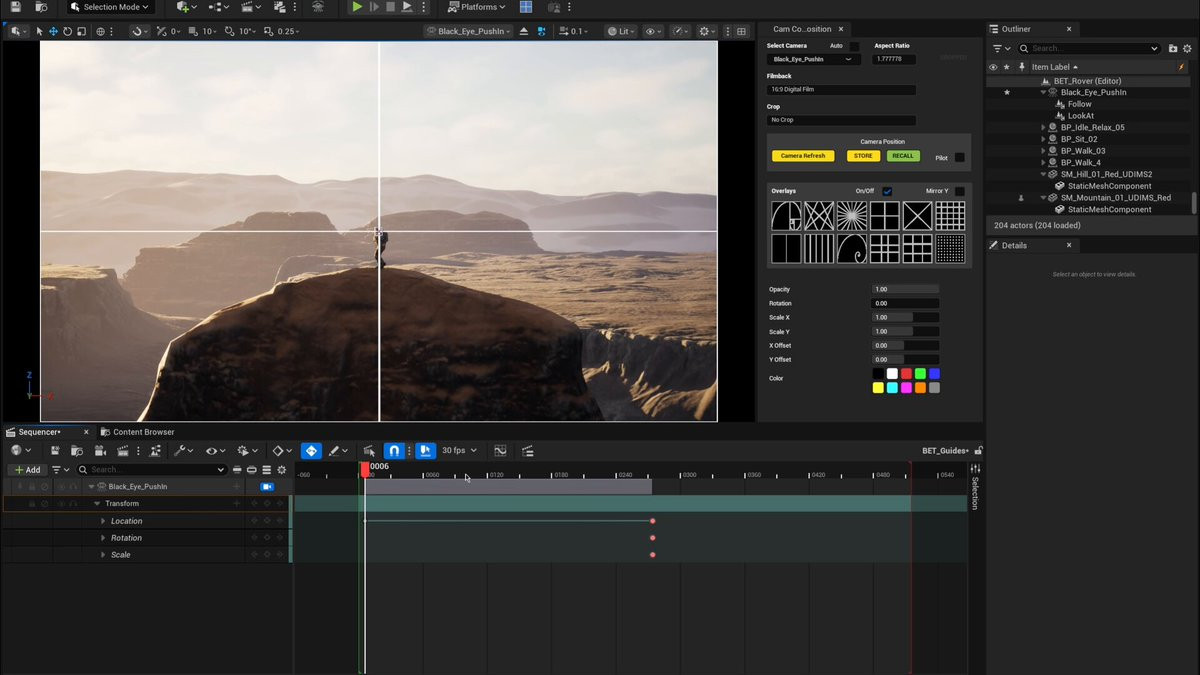Viewport: 1200px width, 675px height.
Task: Choose the red overlay color swatch
Action: (x=906, y=374)
